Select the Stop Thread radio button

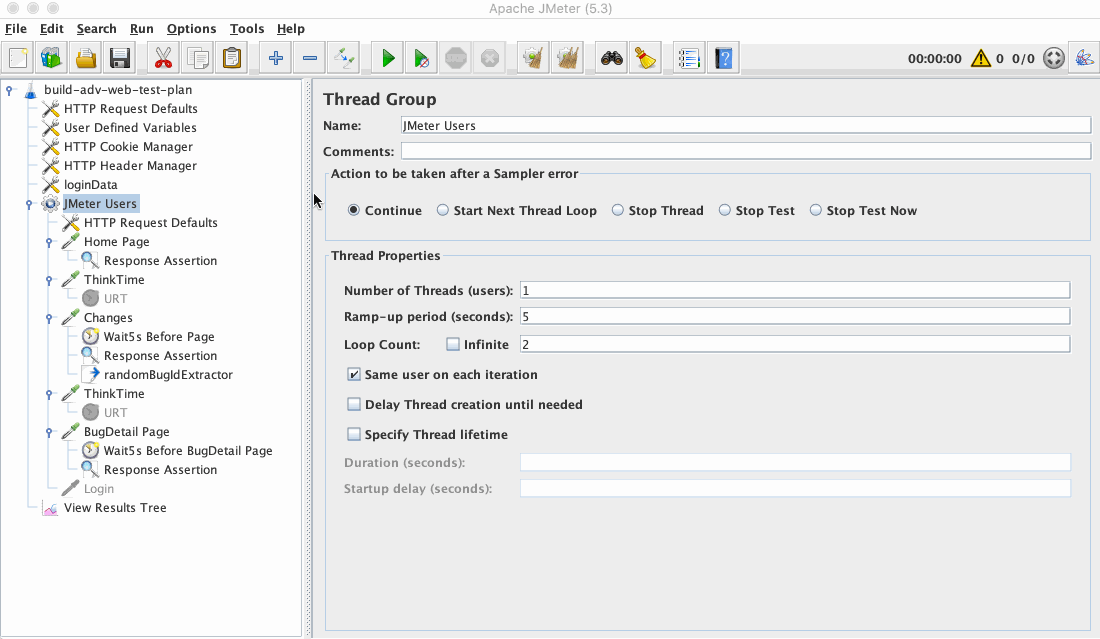[x=617, y=210]
